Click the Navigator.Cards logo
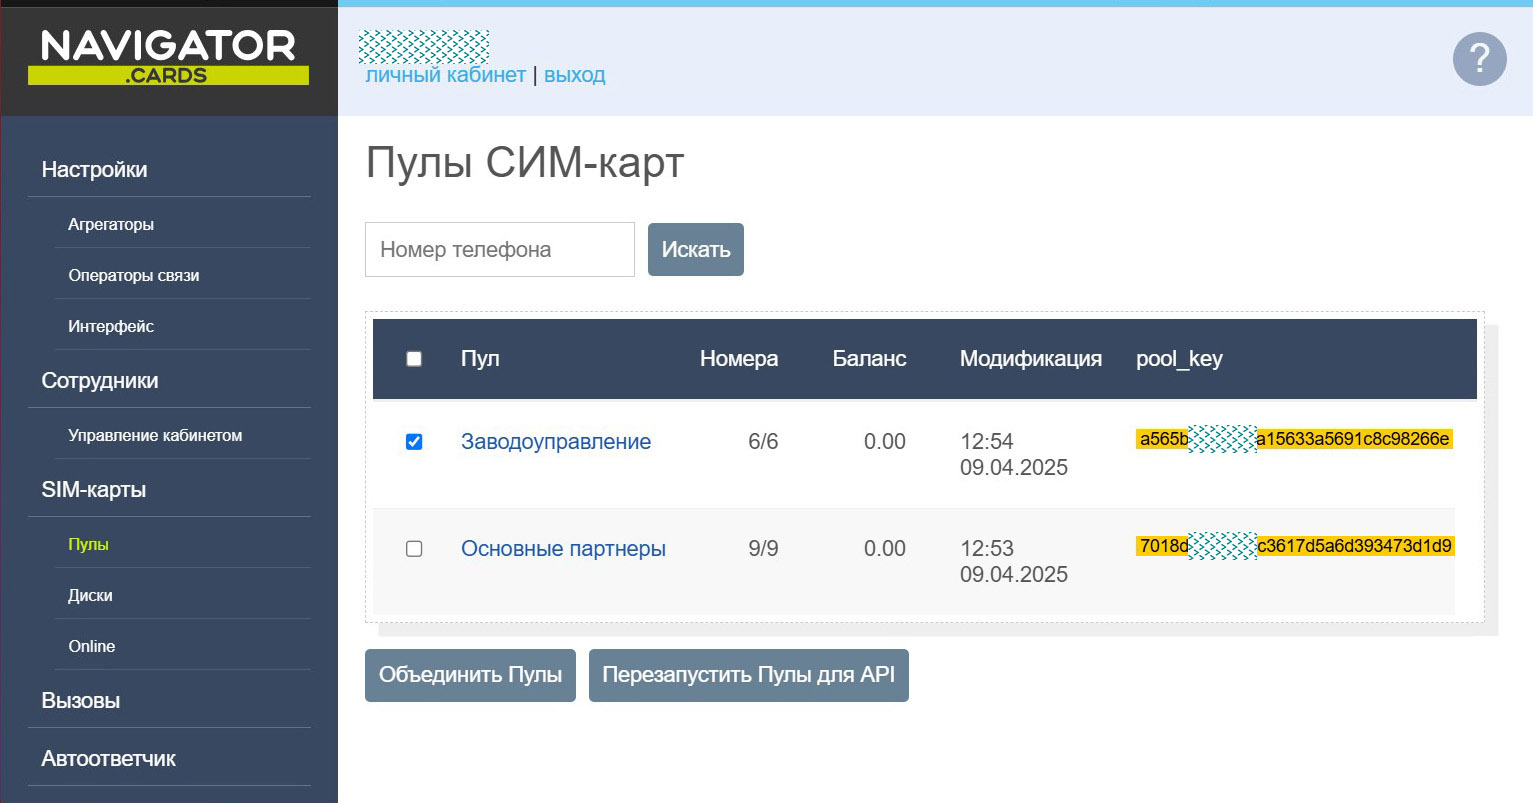Screen dimensions: 1533x803 click(168, 58)
